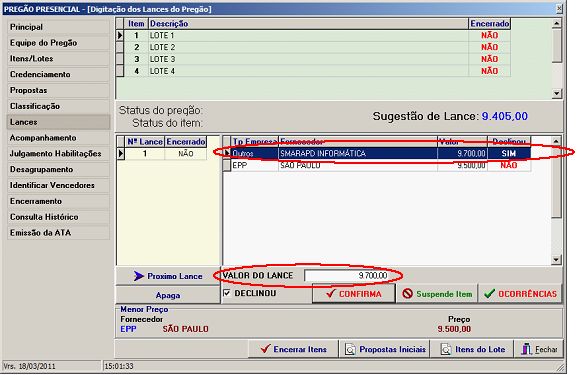Select the Lances menu entry
578x375 pixels.
(x=58, y=122)
